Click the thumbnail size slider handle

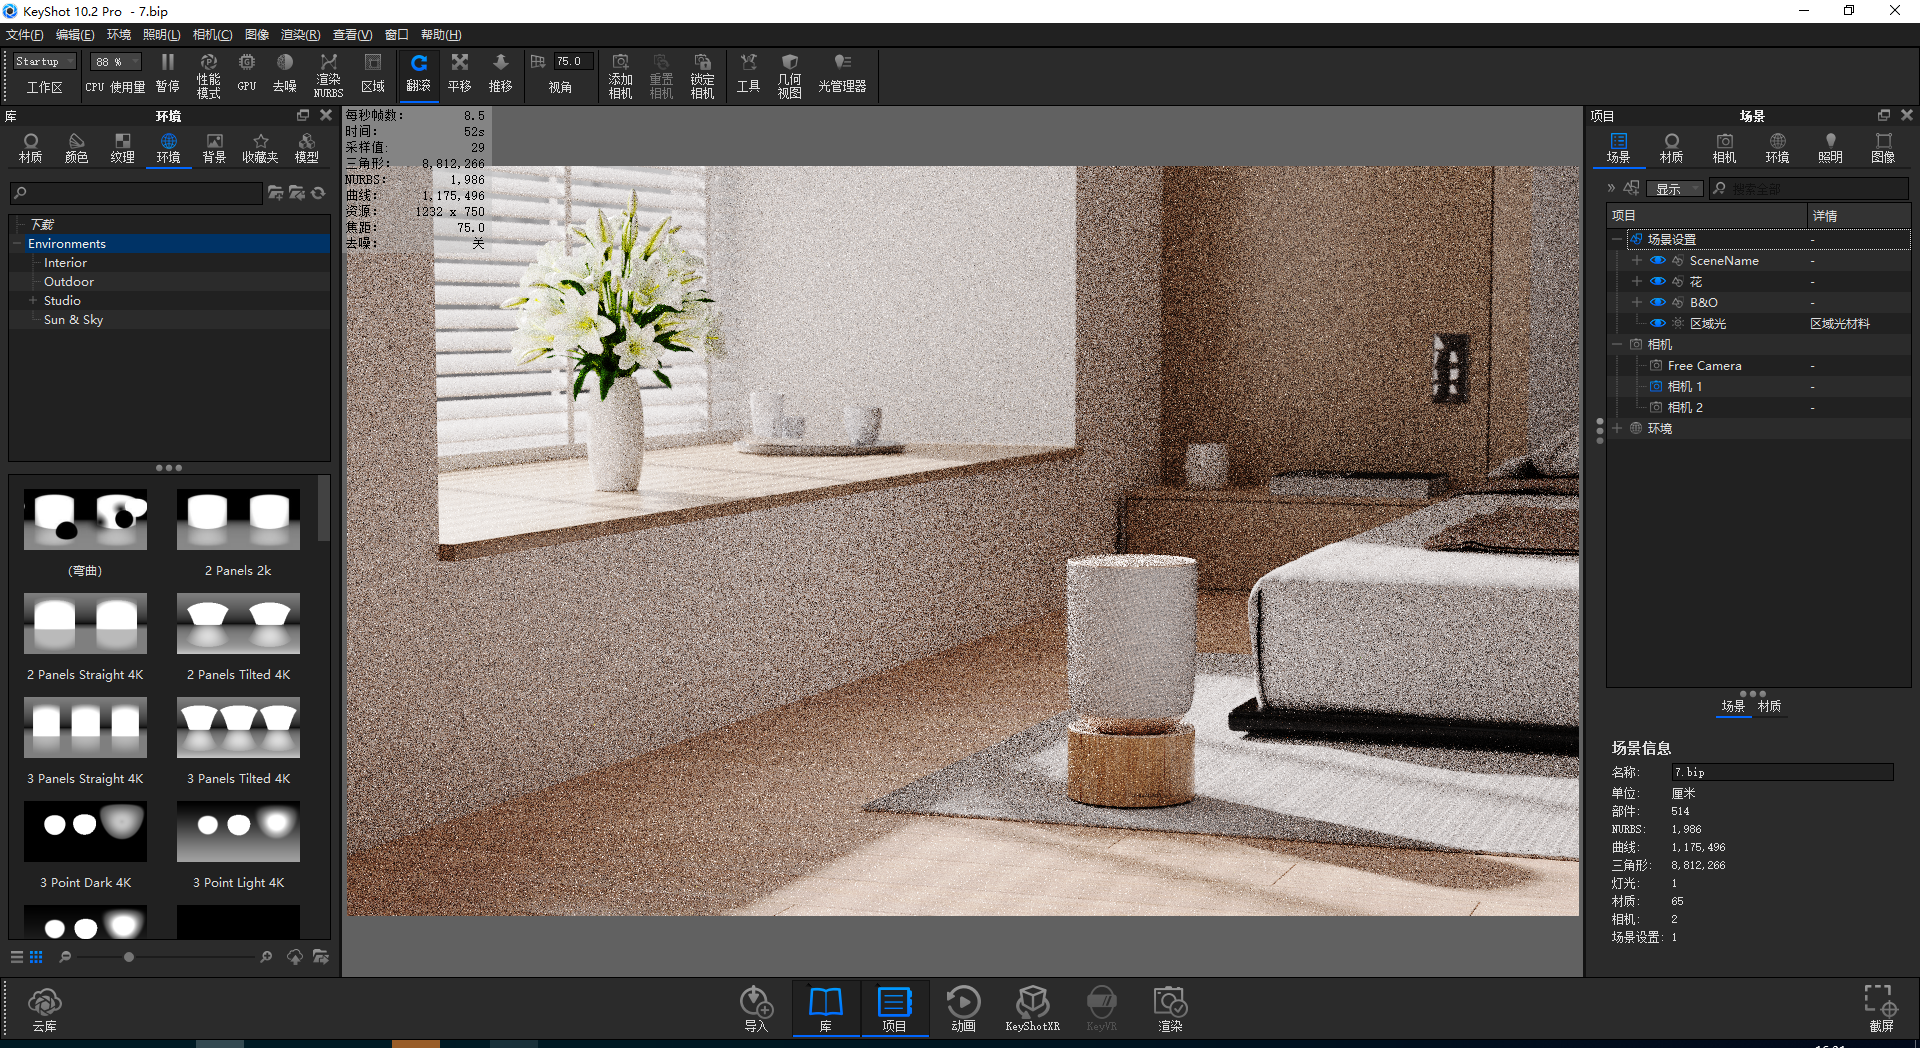click(129, 957)
